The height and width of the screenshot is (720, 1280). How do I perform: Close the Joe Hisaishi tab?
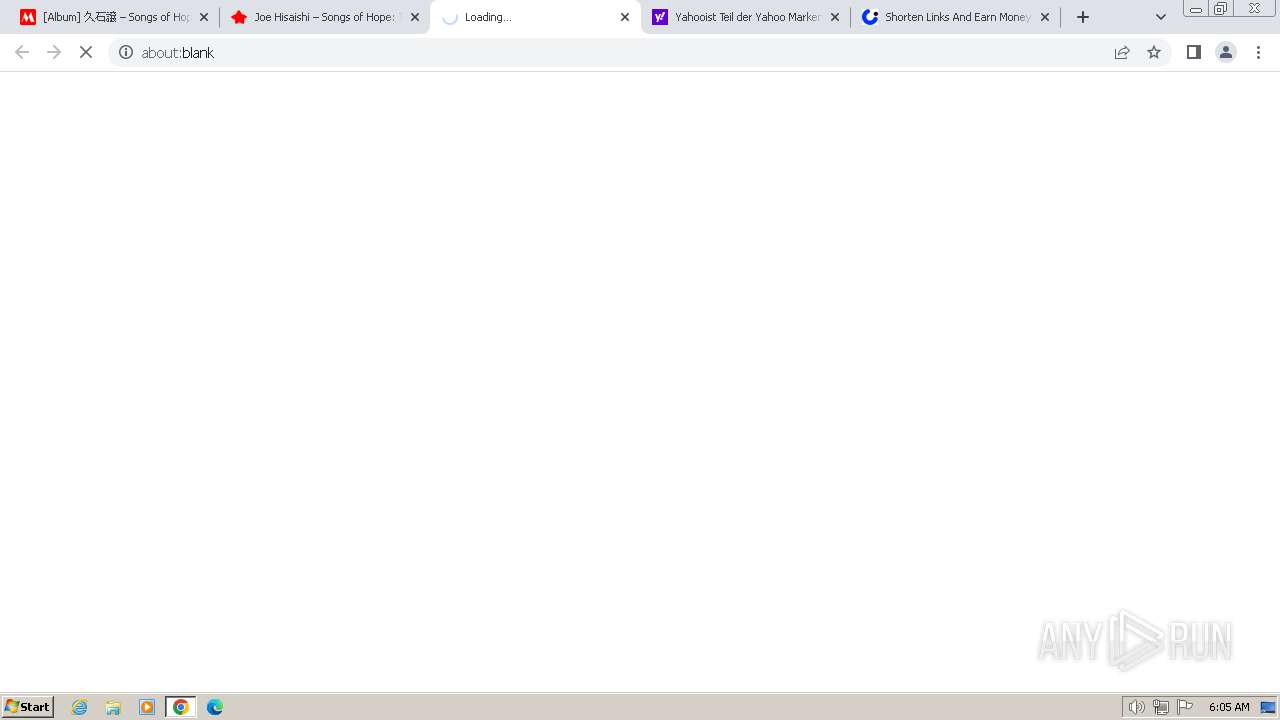[415, 17]
